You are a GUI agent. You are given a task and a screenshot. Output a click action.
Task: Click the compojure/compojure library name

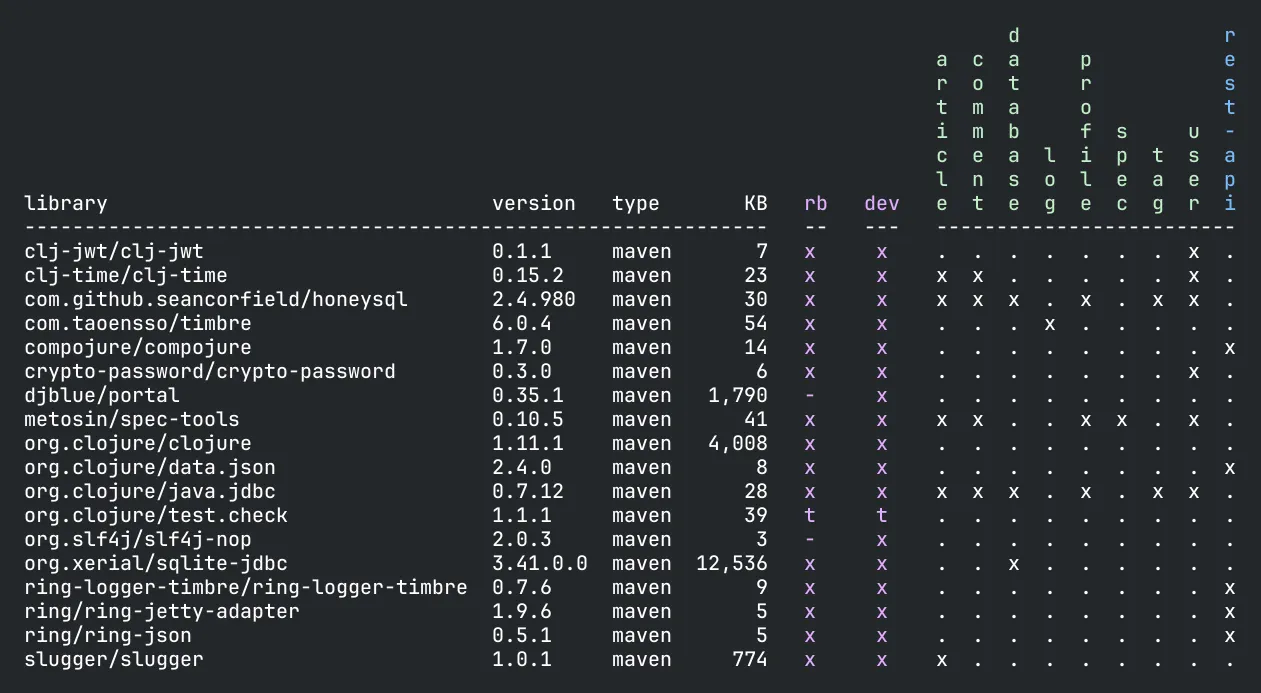tap(138, 348)
